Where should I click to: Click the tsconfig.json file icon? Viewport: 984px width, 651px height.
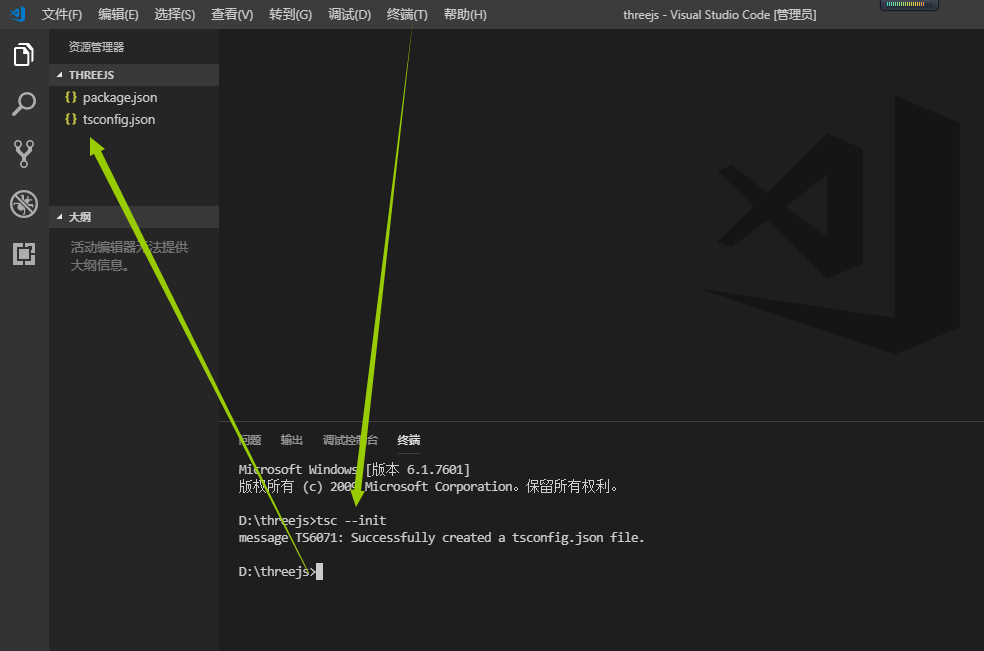click(x=69, y=119)
